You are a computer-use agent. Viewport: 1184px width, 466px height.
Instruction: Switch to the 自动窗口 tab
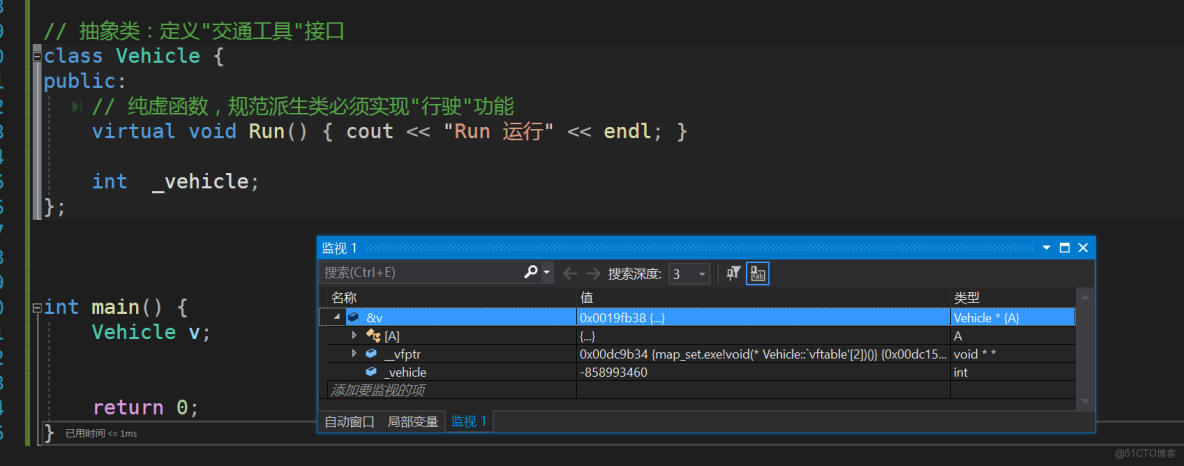tap(349, 421)
